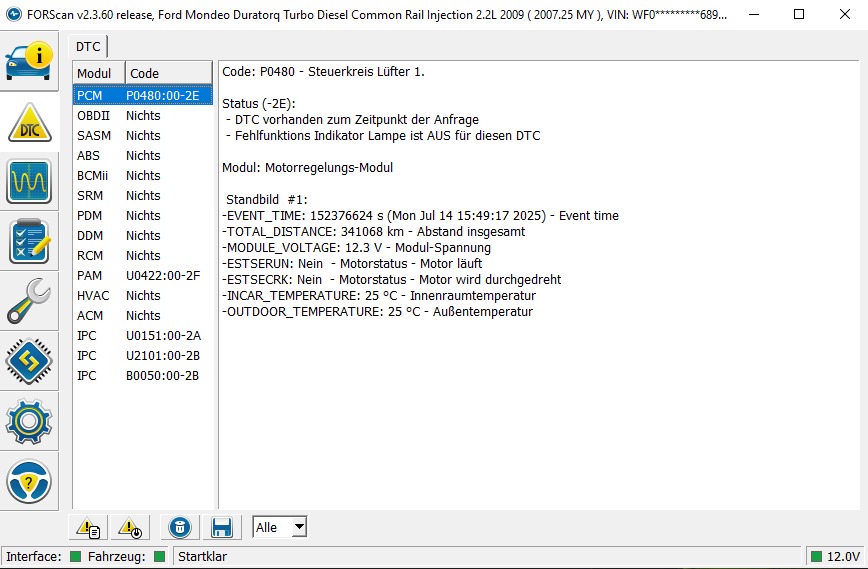Screen dimensions: 868x569
Task: Save DTC log with floppy disk icon
Action: click(x=221, y=527)
